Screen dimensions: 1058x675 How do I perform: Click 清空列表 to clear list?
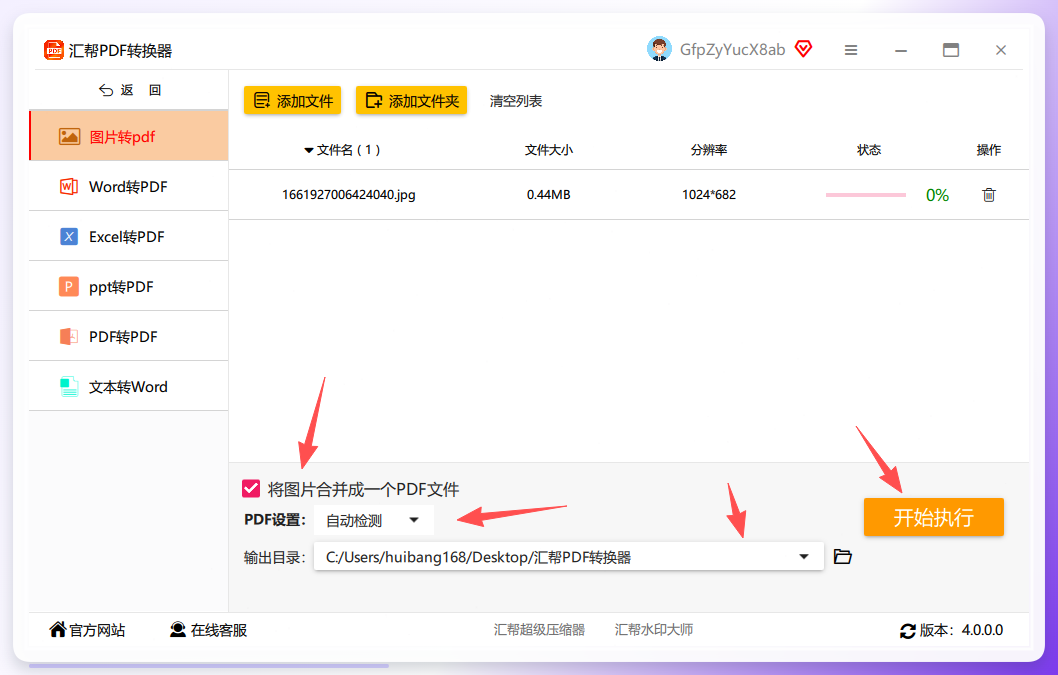516,101
